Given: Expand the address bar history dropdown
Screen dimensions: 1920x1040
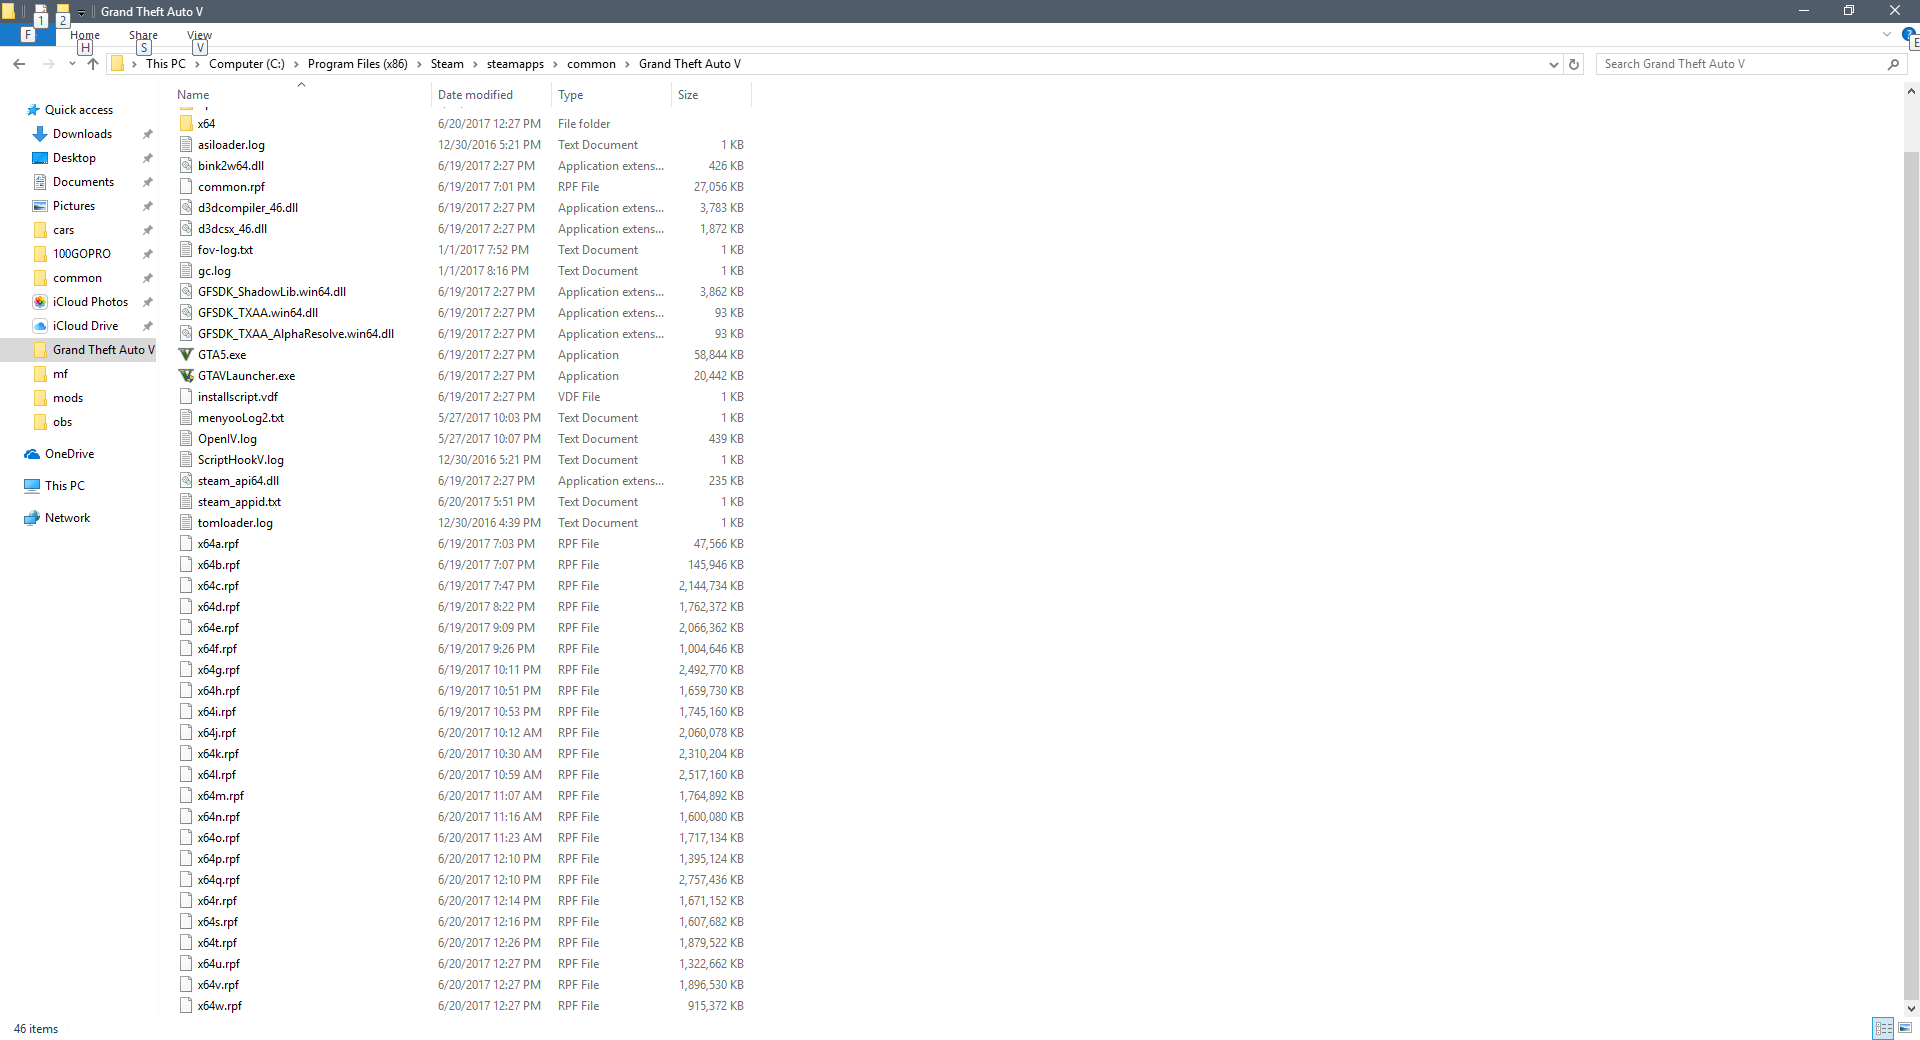Looking at the screenshot, I should click(1554, 64).
